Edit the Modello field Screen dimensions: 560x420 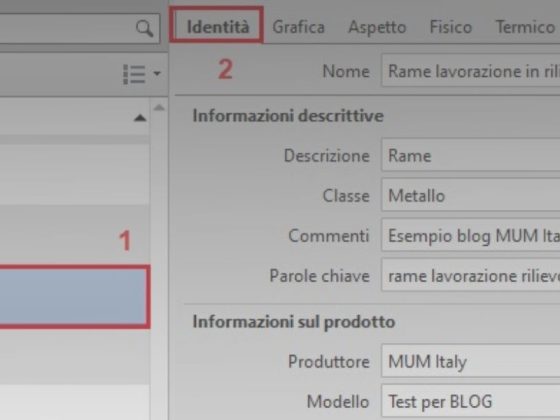[x=471, y=401]
